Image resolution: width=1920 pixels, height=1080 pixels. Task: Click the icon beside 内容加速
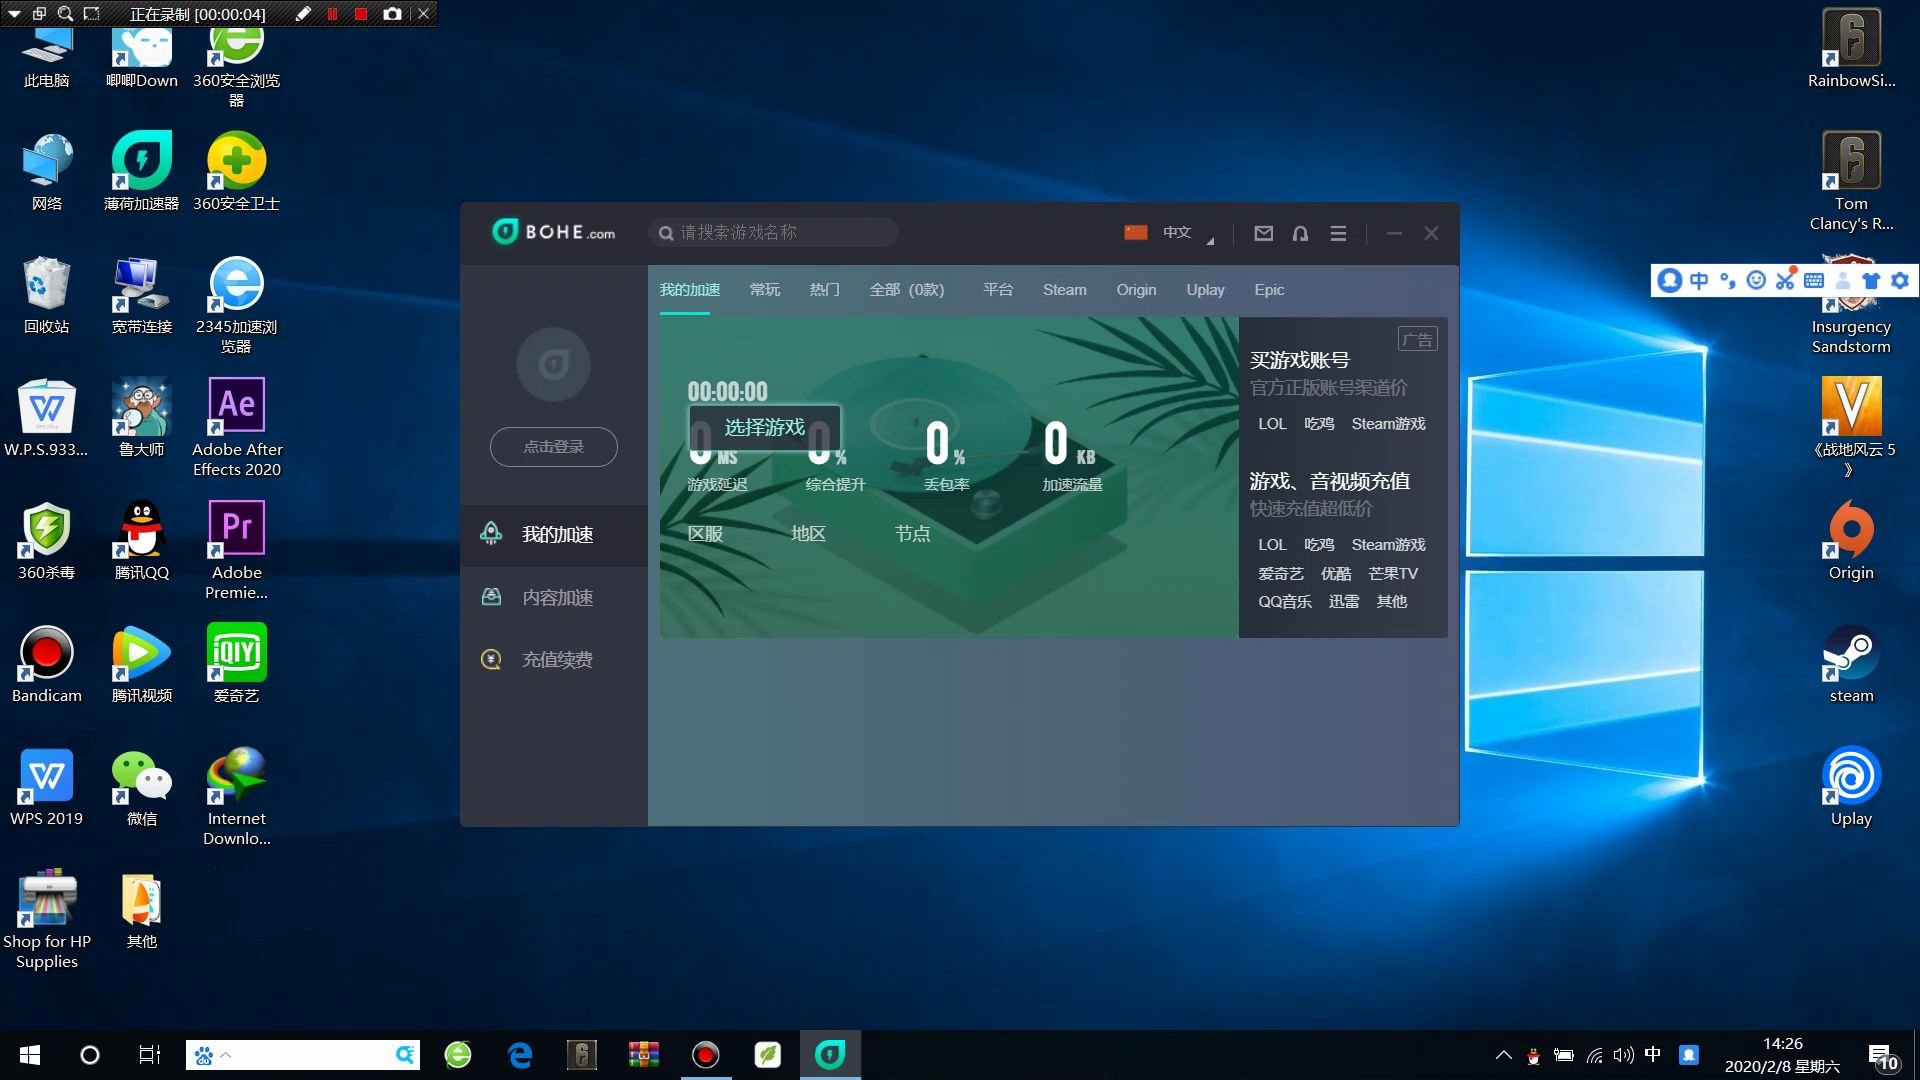click(491, 597)
